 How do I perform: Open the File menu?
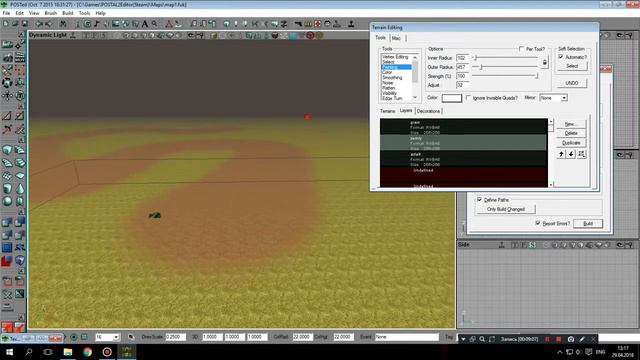coord(6,13)
